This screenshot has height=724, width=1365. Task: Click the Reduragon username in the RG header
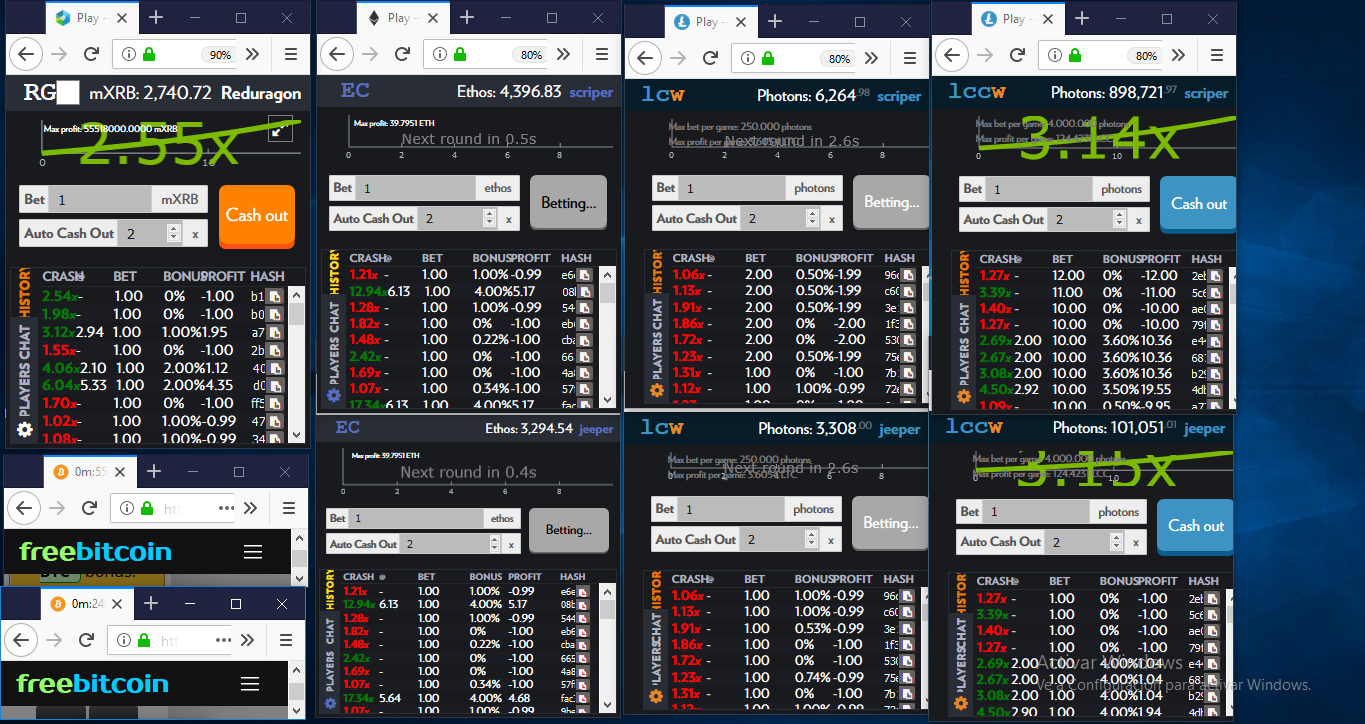click(x=261, y=93)
